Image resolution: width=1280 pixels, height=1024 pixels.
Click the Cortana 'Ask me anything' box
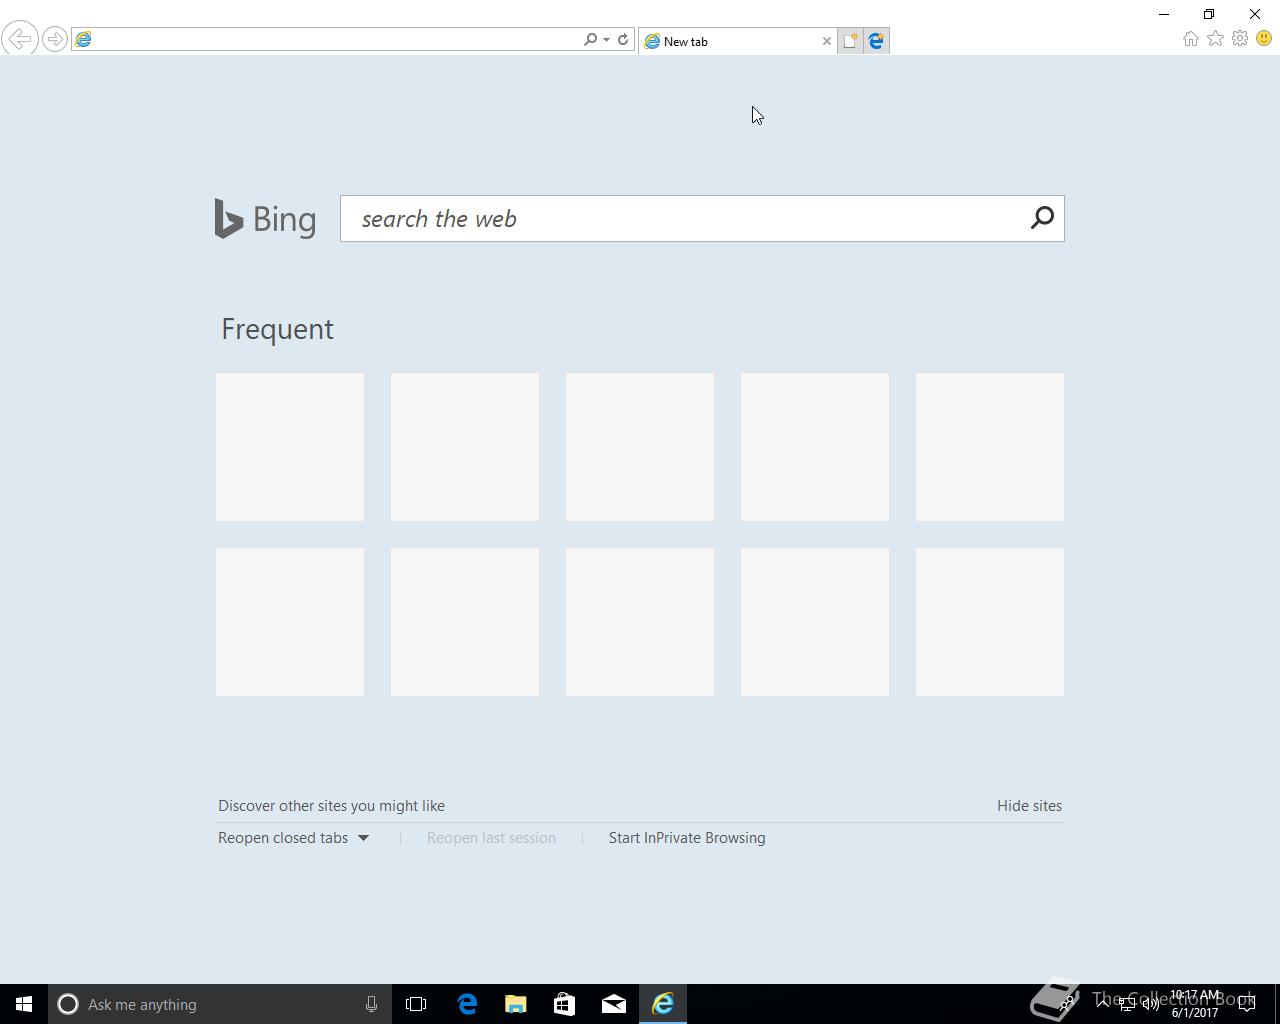pos(219,1004)
